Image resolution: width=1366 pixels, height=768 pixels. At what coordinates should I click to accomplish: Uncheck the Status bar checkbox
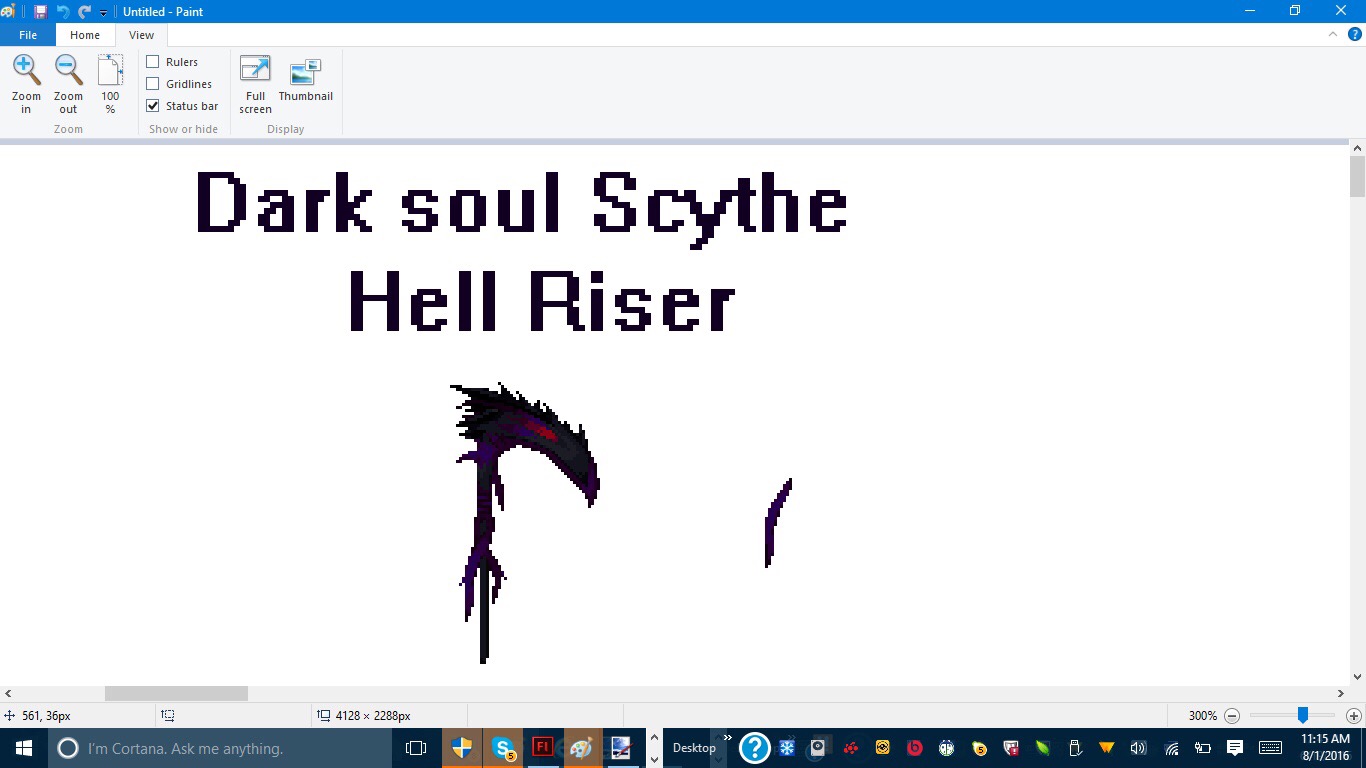pyautogui.click(x=153, y=106)
